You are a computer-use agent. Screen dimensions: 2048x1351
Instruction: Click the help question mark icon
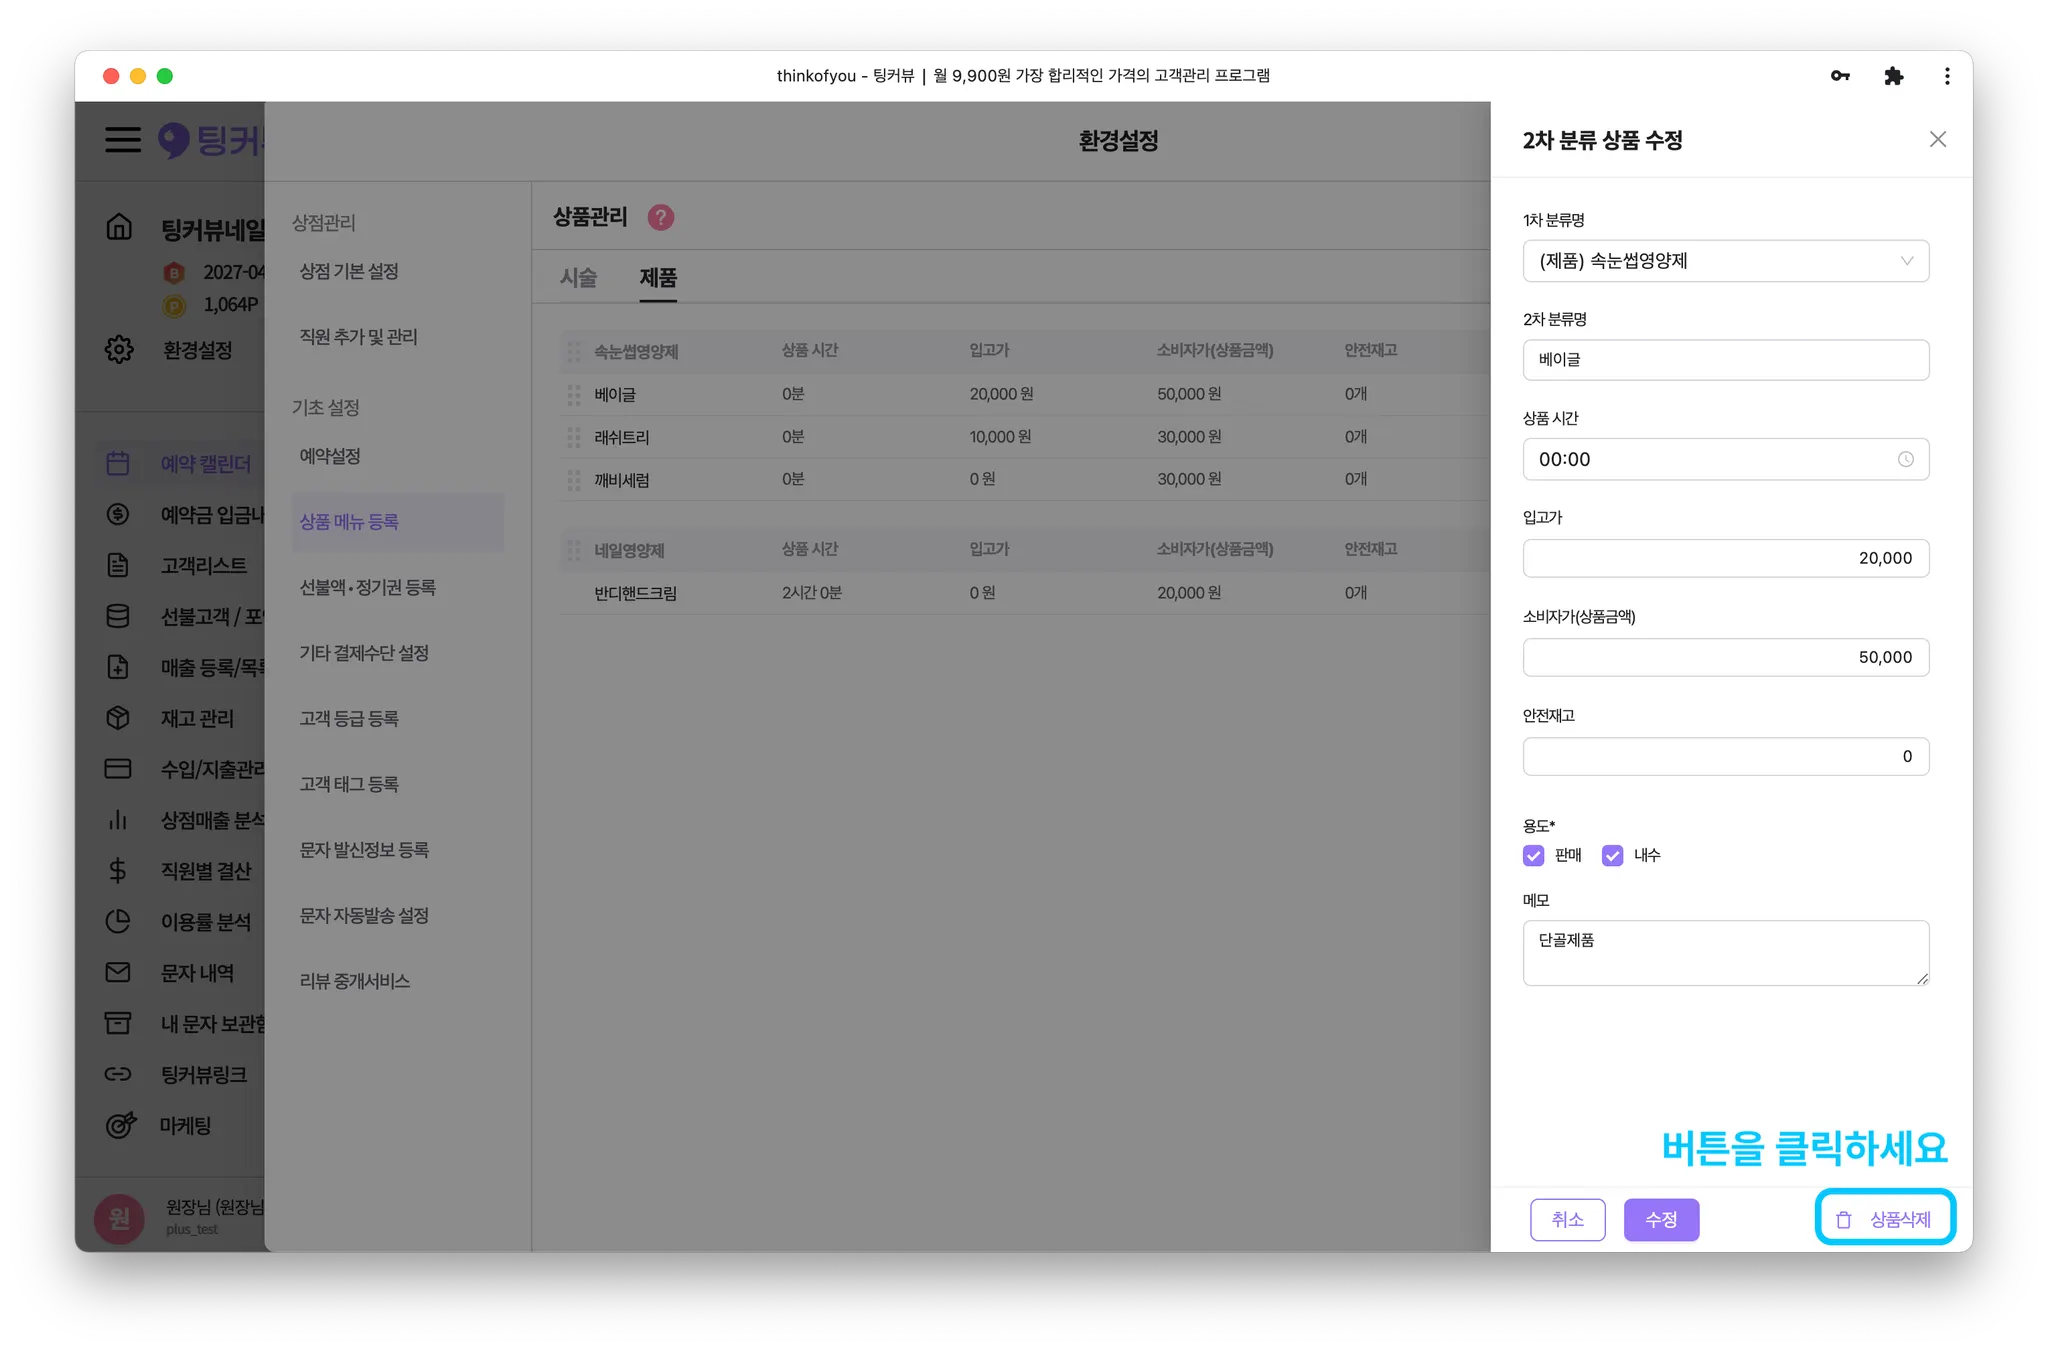(661, 217)
